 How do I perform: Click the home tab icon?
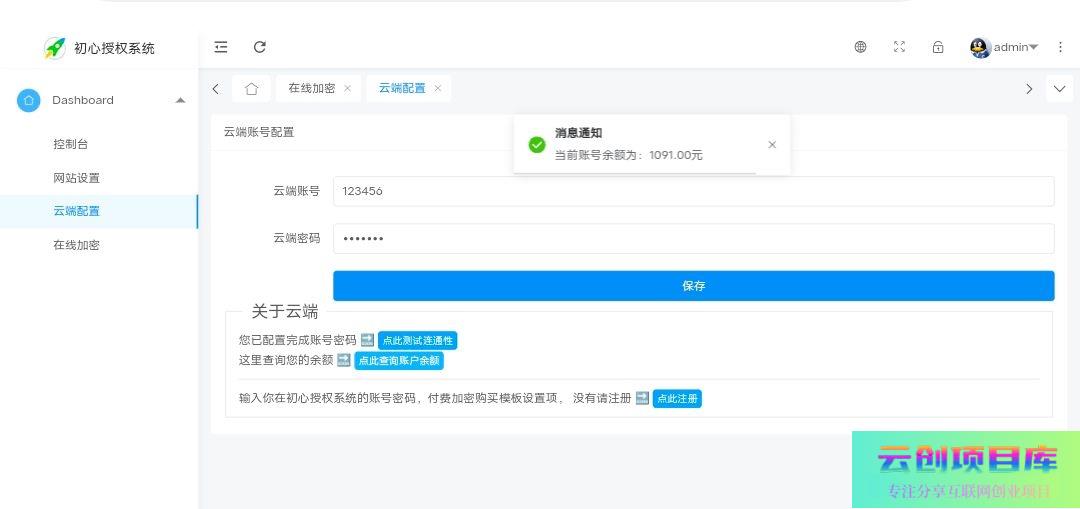(x=251, y=88)
